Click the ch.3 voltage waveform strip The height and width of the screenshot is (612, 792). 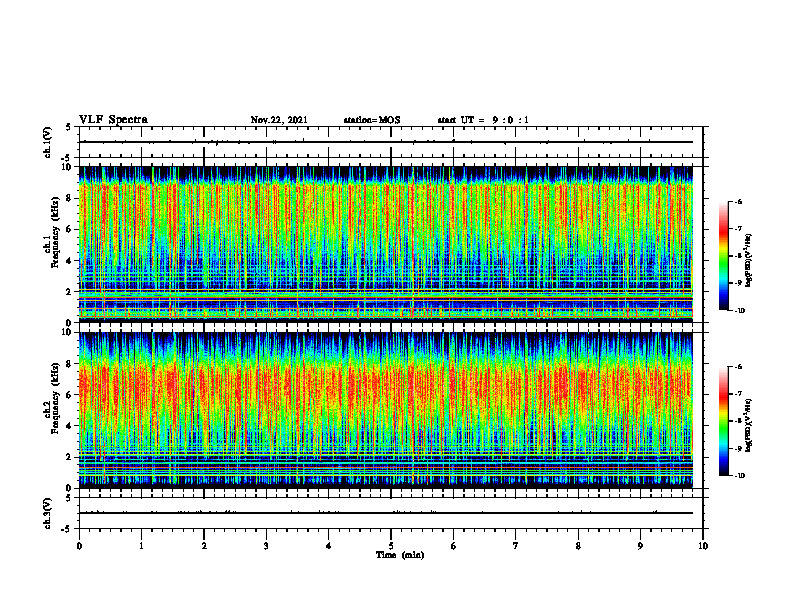click(x=391, y=513)
